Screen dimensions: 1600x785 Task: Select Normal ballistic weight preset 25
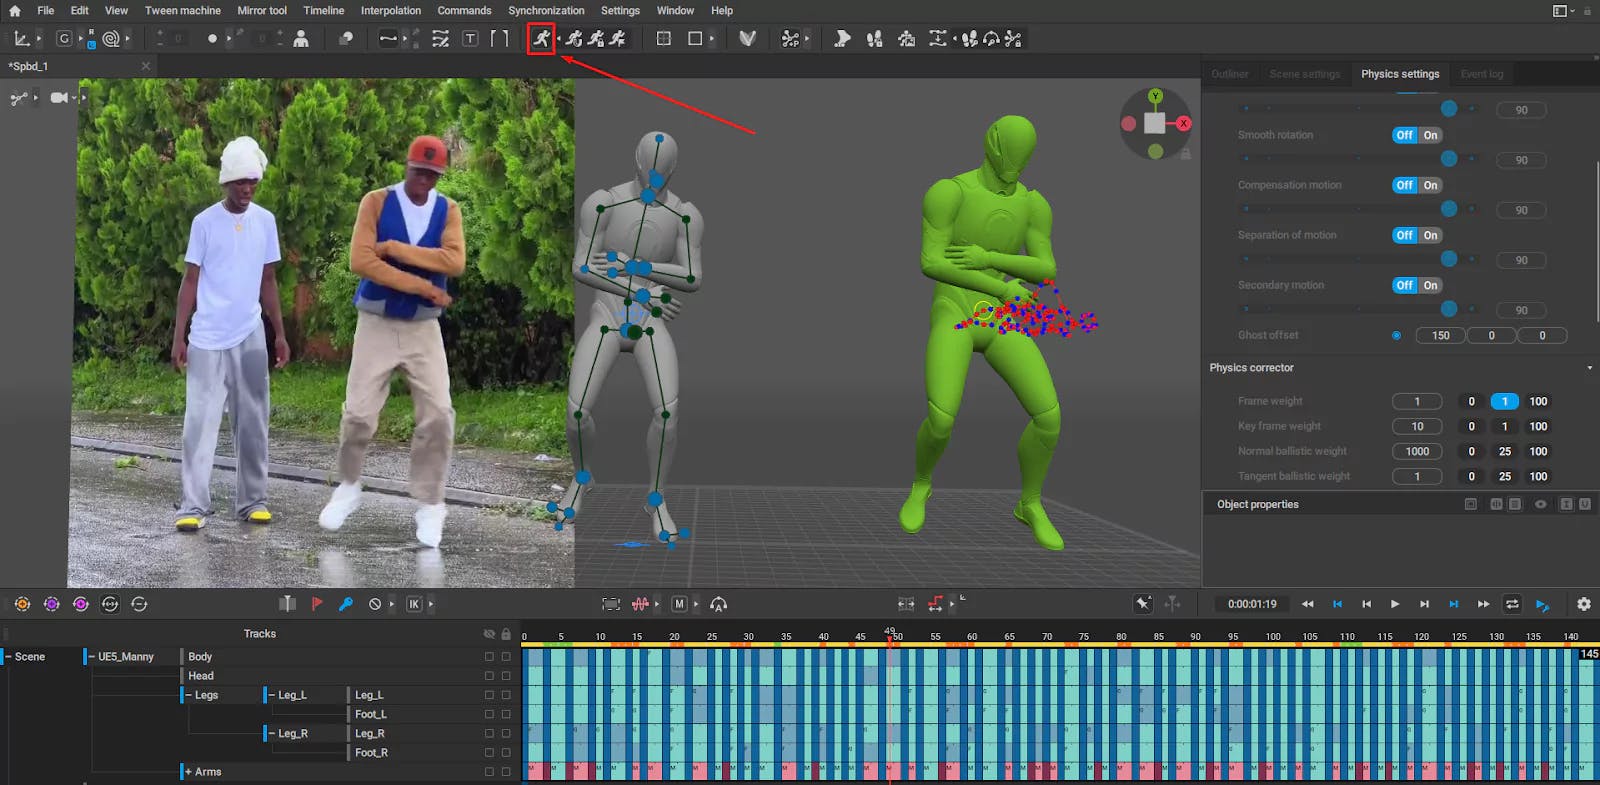(x=1504, y=452)
